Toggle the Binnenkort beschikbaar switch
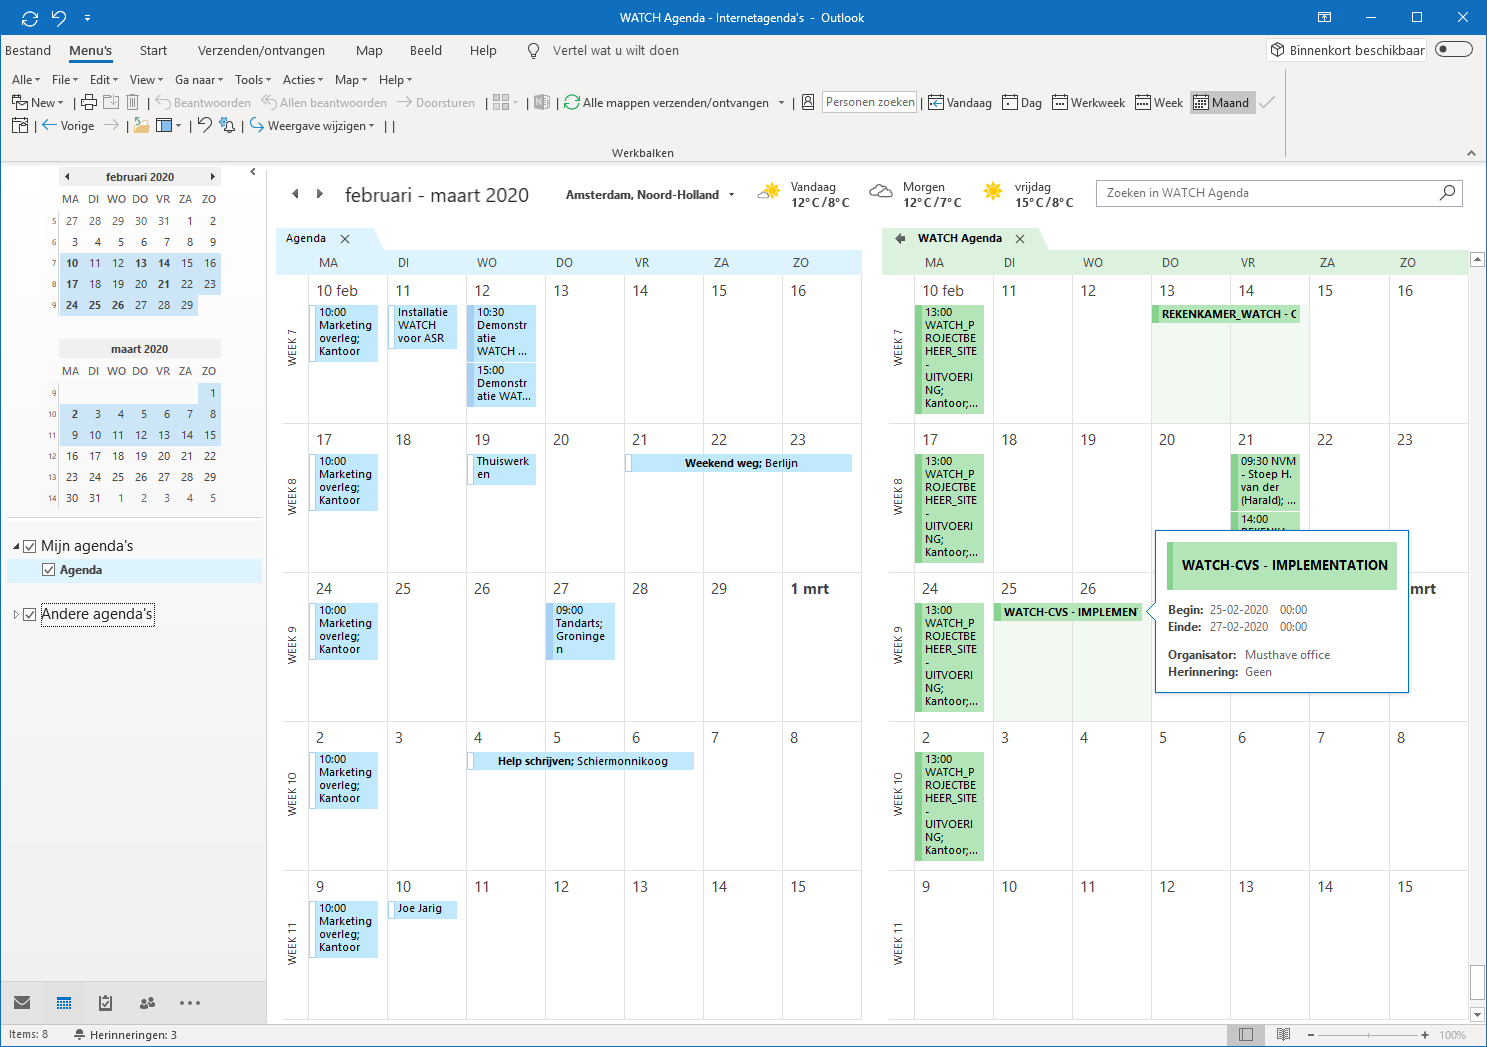Viewport: 1487px width, 1047px height. point(1454,49)
